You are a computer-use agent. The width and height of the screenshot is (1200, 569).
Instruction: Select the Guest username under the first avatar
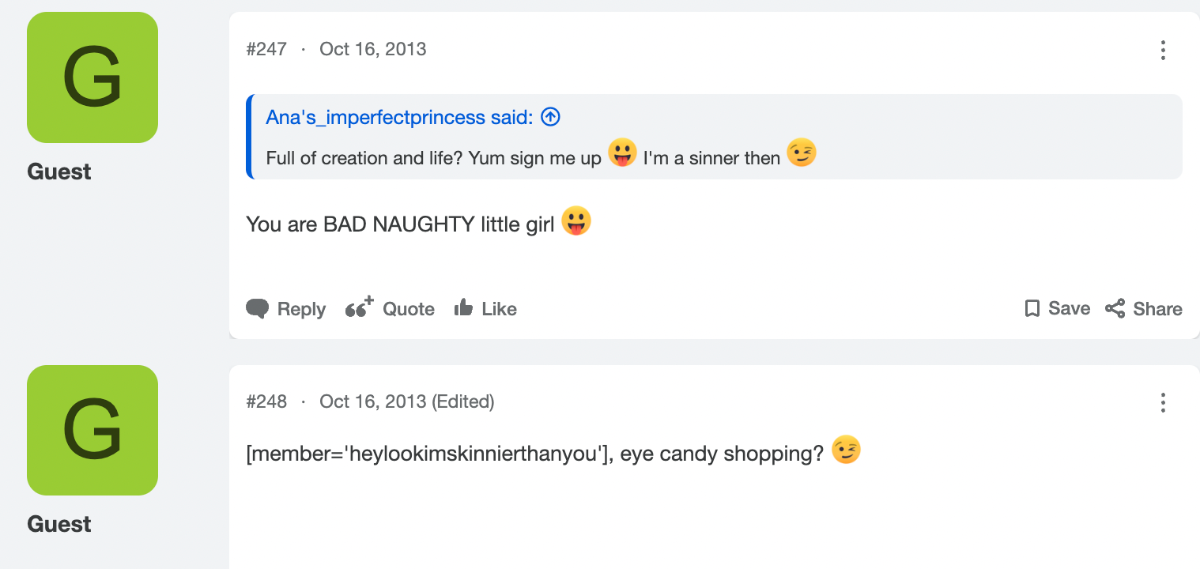(59, 172)
